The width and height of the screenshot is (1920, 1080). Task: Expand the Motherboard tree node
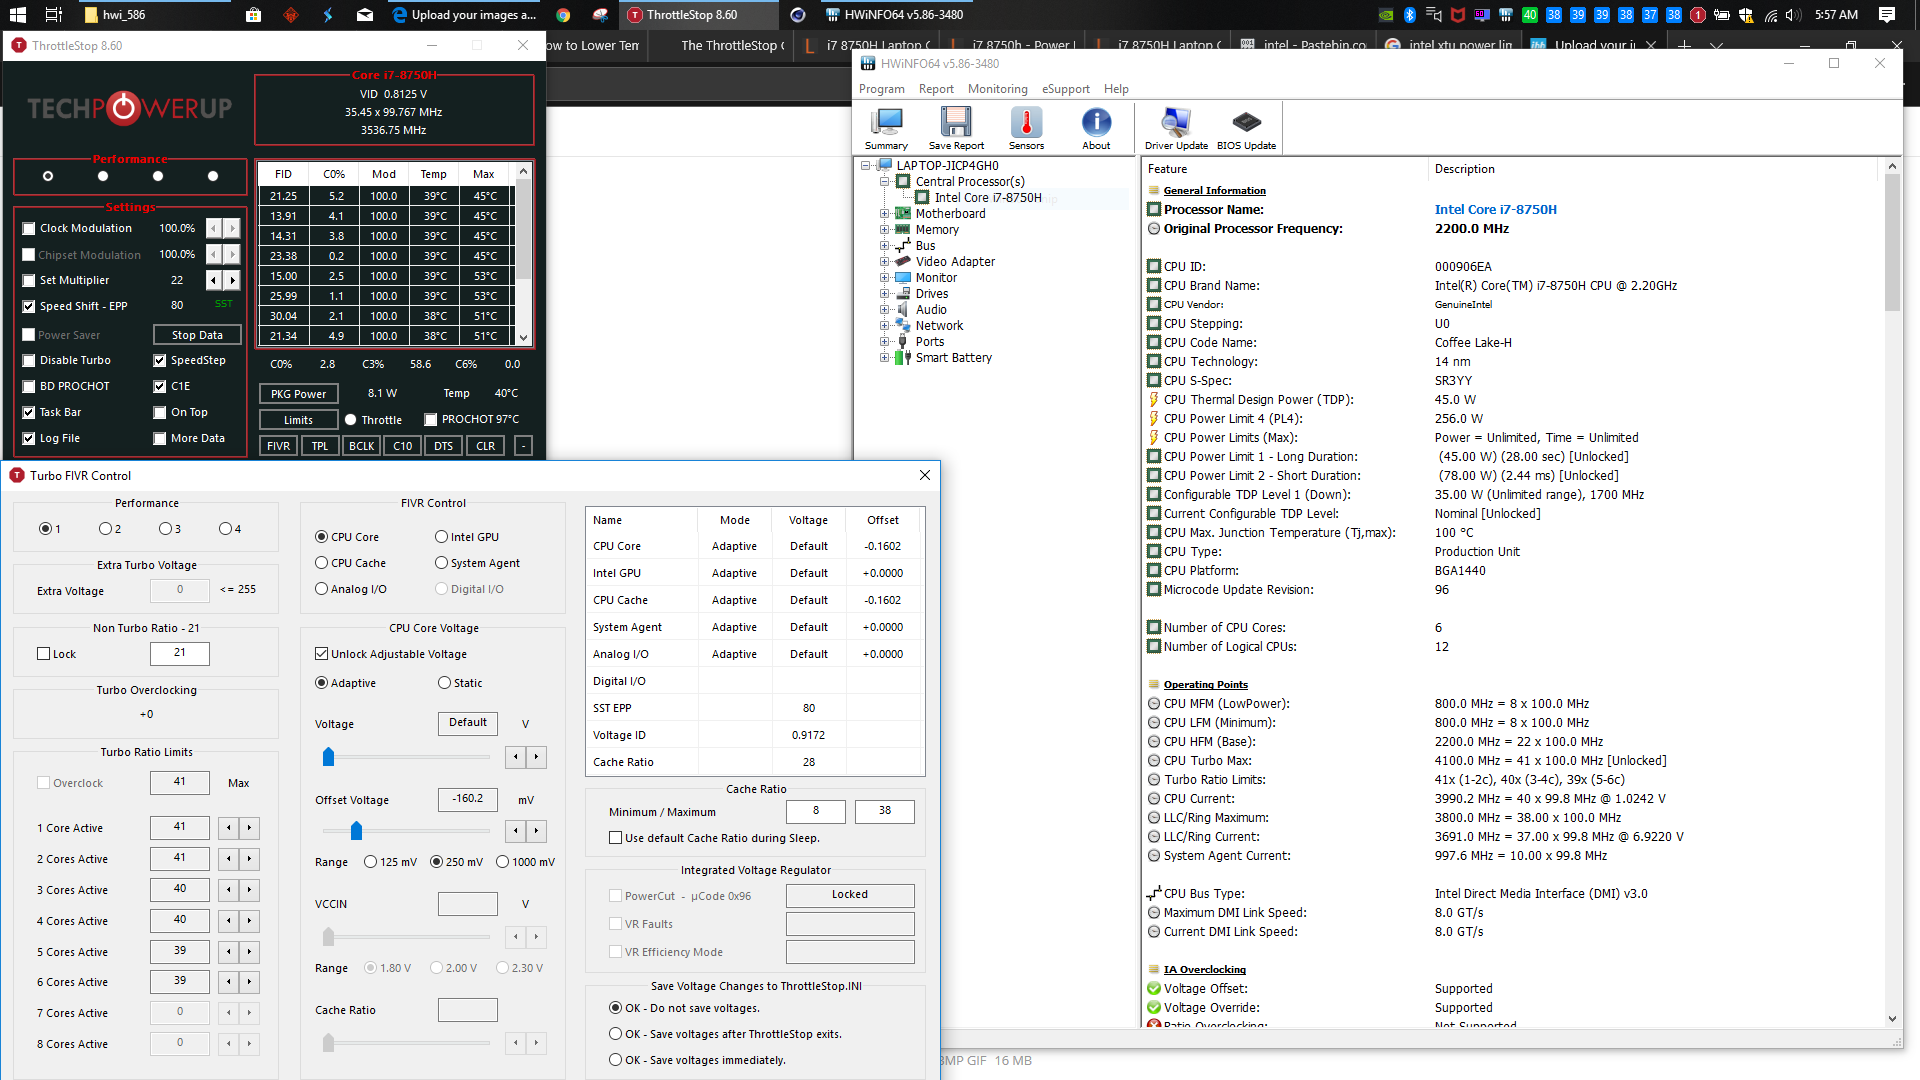coord(884,214)
